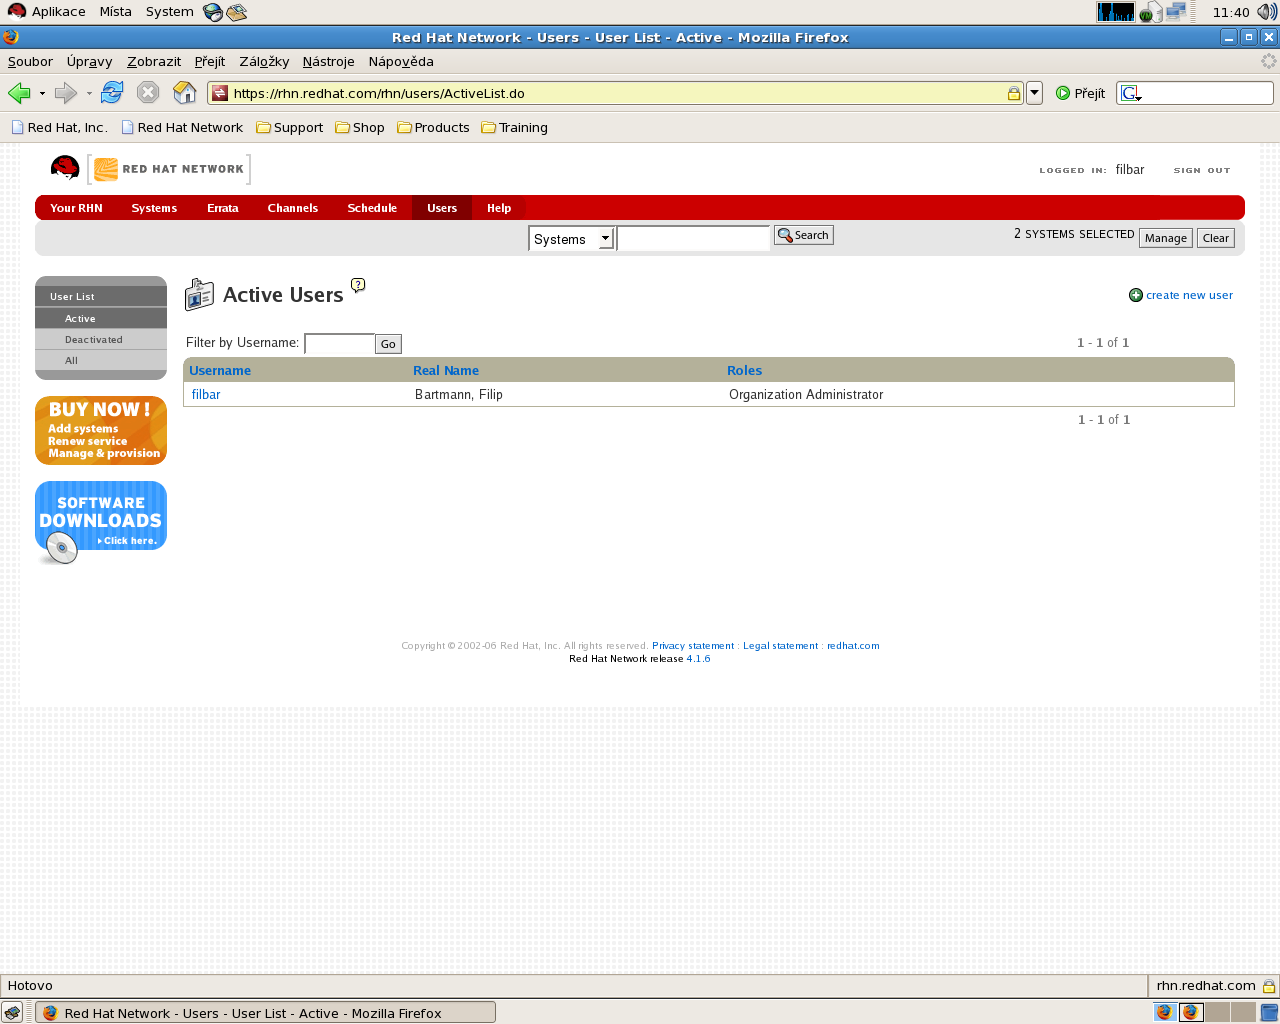Go to the Home page icon

185,93
